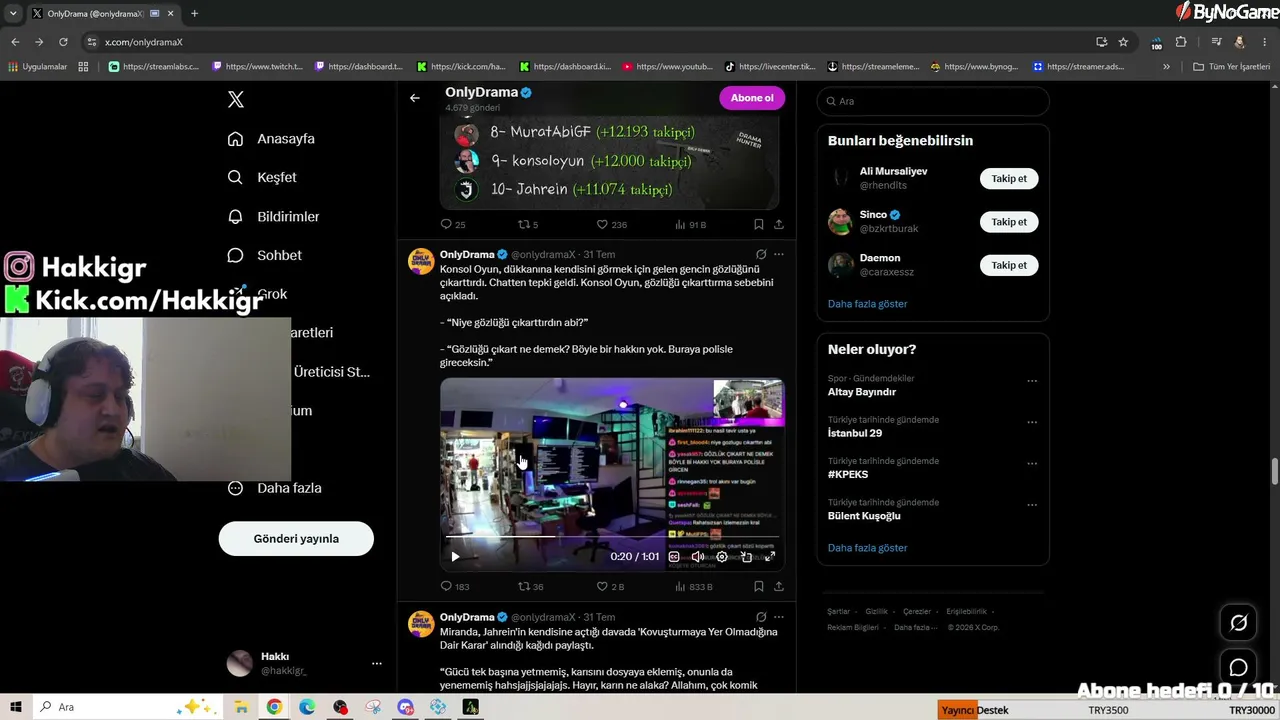The height and width of the screenshot is (720, 1280).
Task: Open more options on the Konsol Oyun post
Action: point(779,255)
